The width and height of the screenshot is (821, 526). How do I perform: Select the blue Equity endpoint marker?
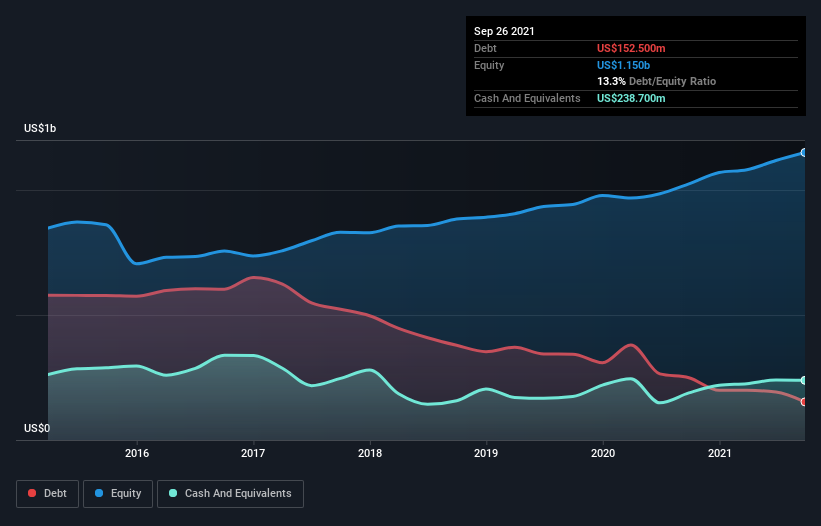coord(804,153)
